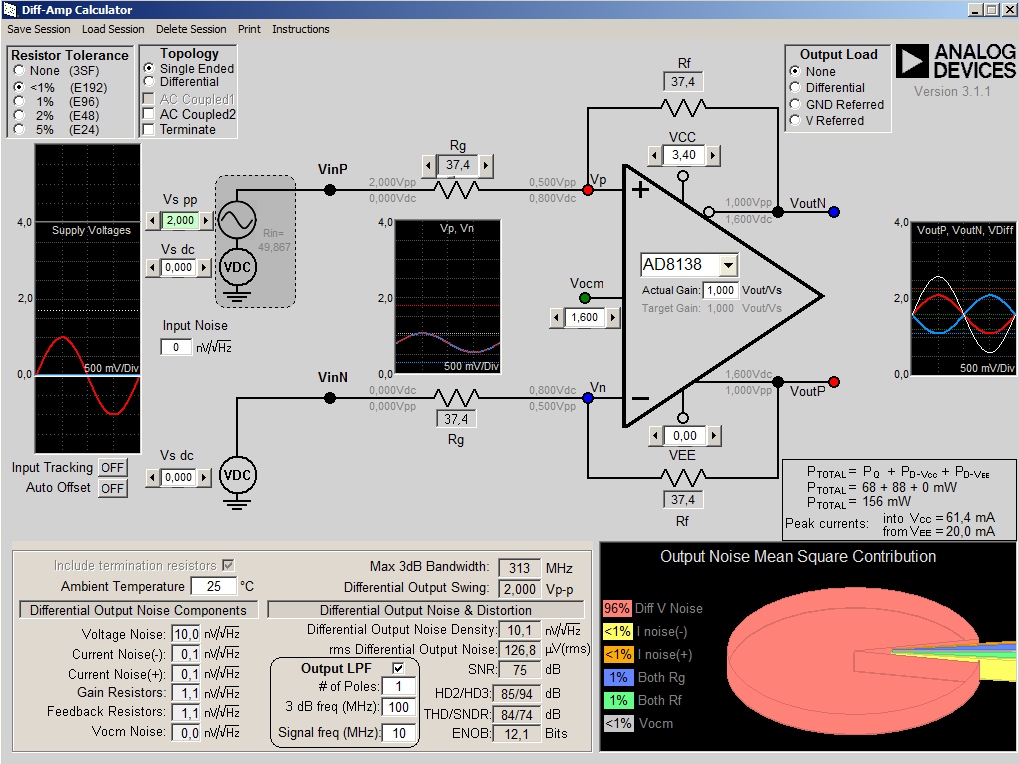Choose Single Ended topology

tap(149, 68)
